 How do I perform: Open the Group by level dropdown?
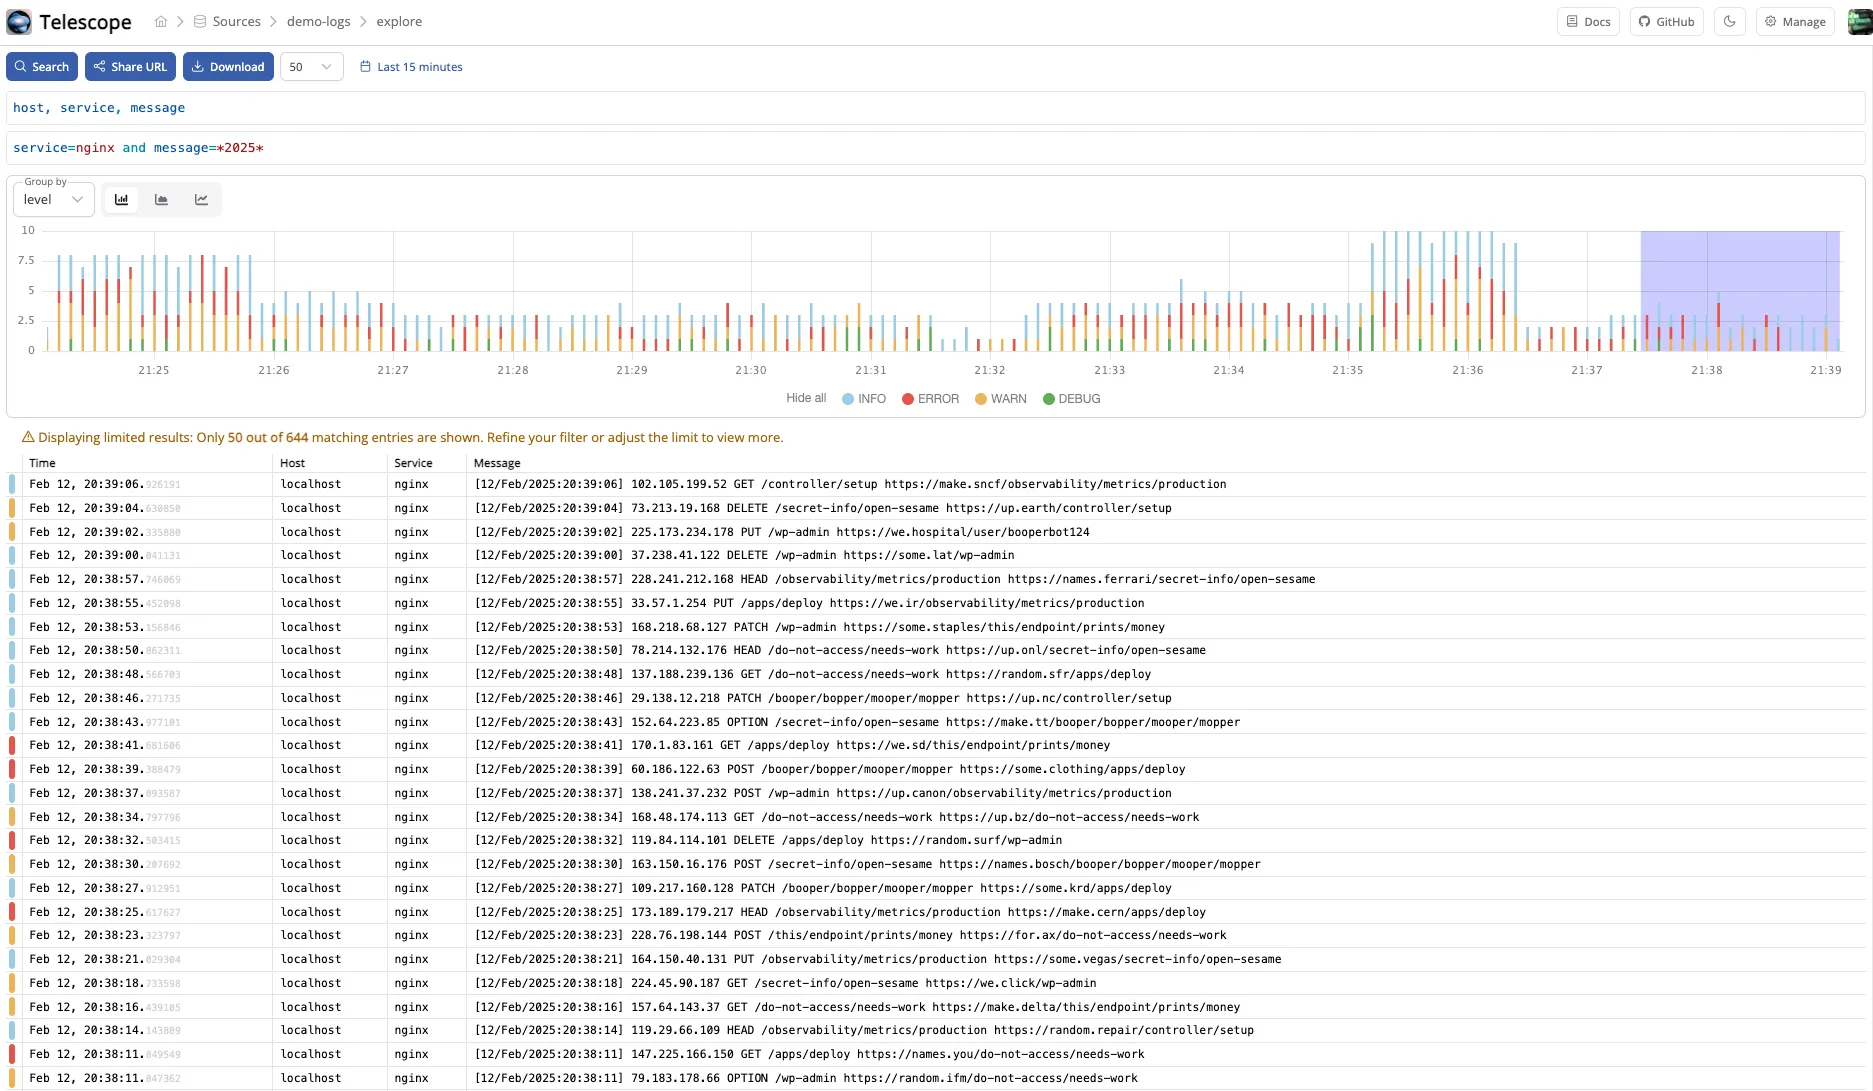pyautogui.click(x=52, y=199)
